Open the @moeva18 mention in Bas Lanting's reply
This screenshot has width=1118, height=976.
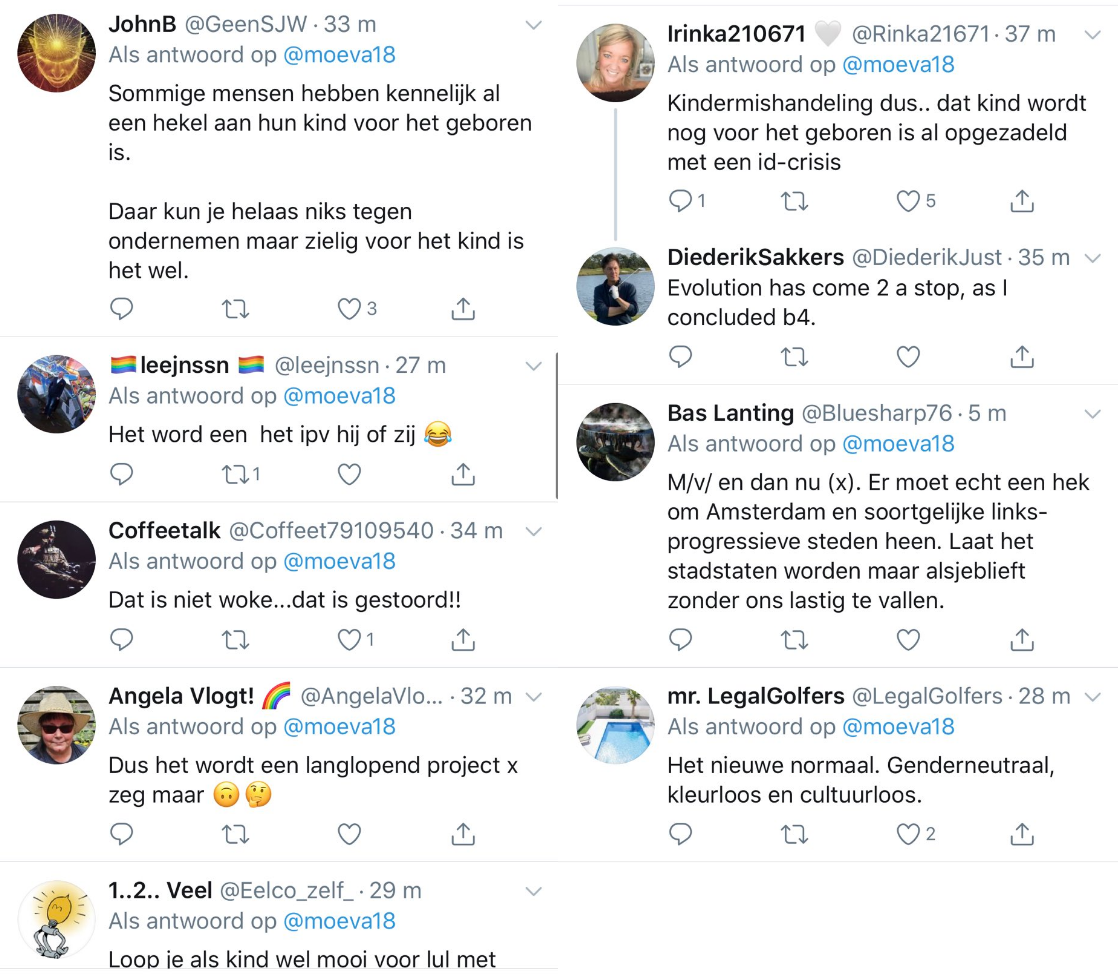tap(898, 443)
